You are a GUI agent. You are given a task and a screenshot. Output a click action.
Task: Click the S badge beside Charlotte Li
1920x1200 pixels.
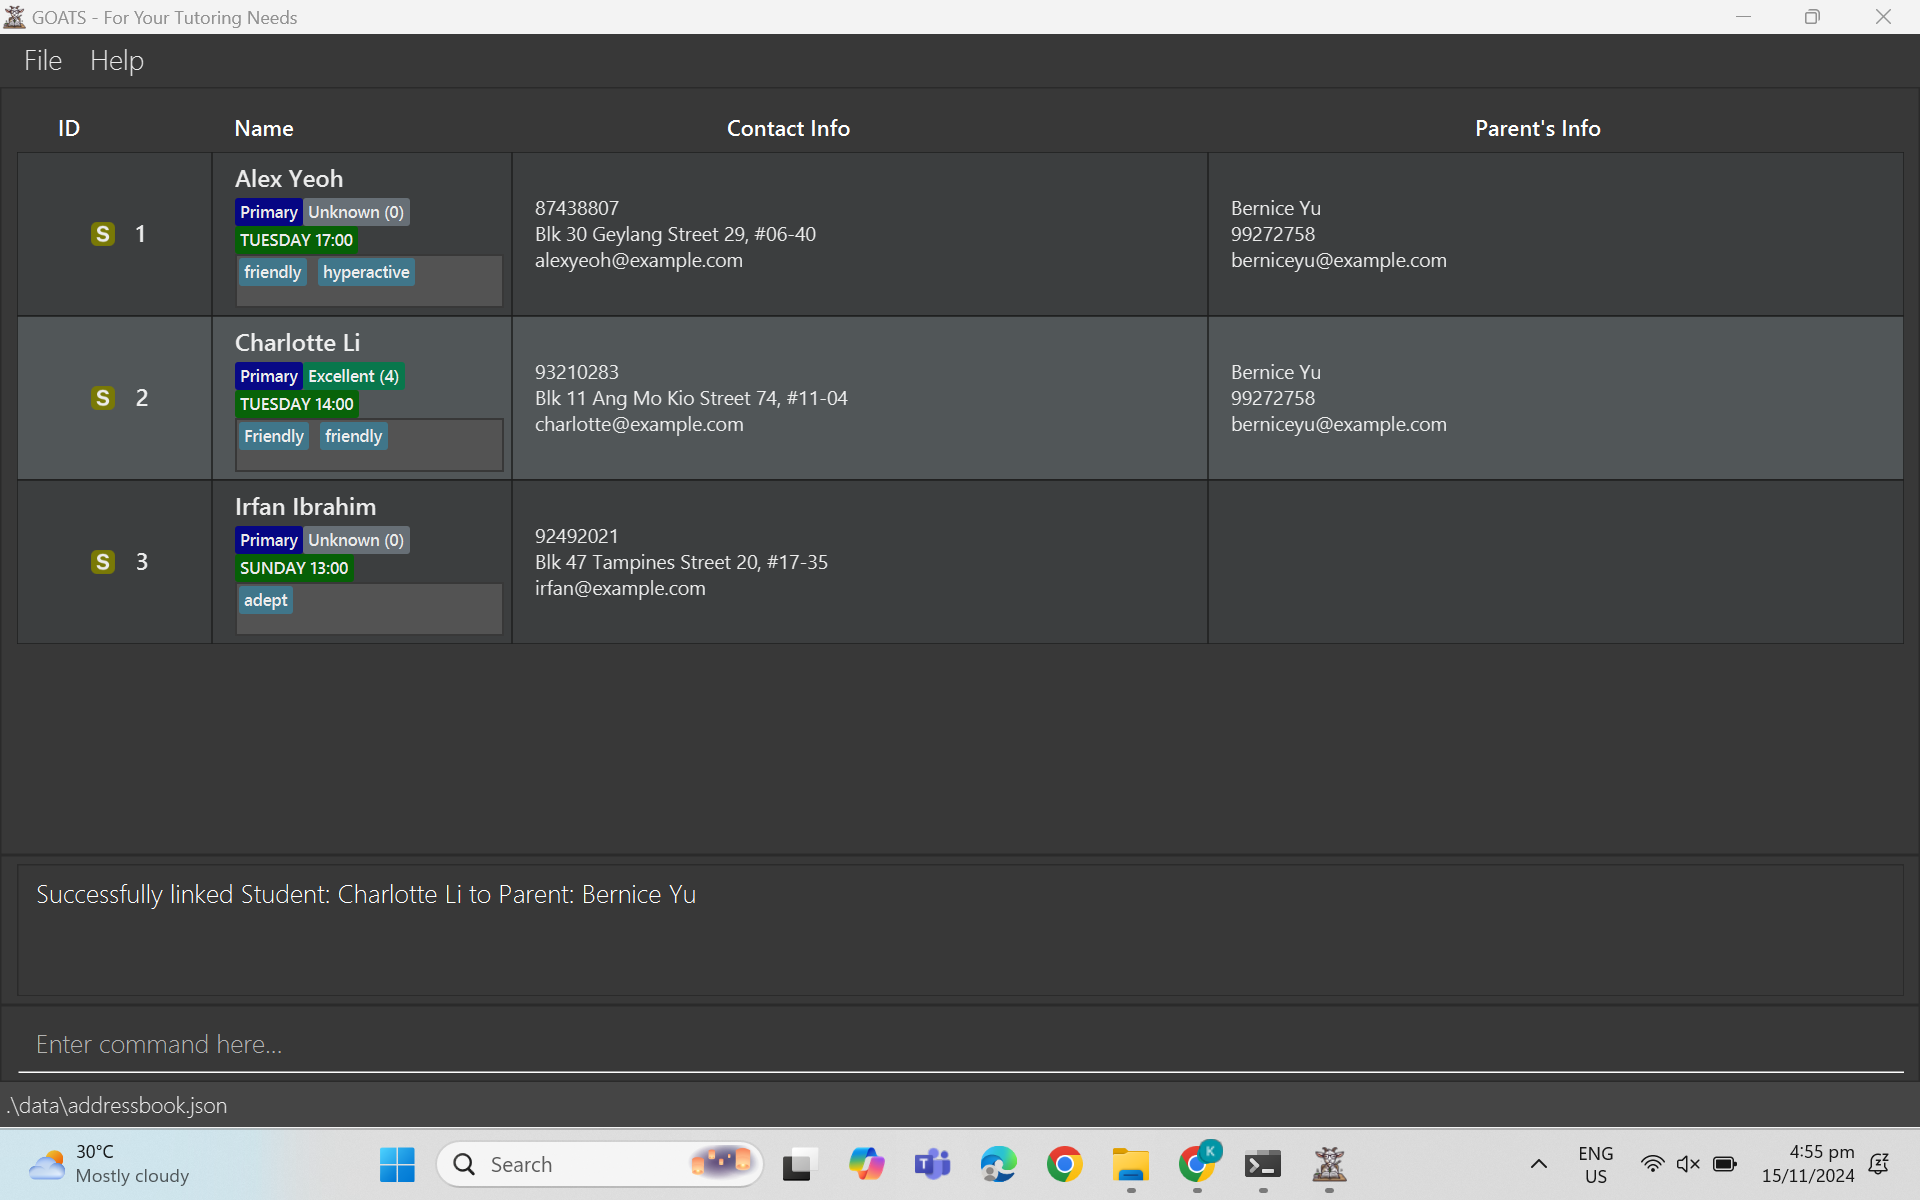[102, 398]
